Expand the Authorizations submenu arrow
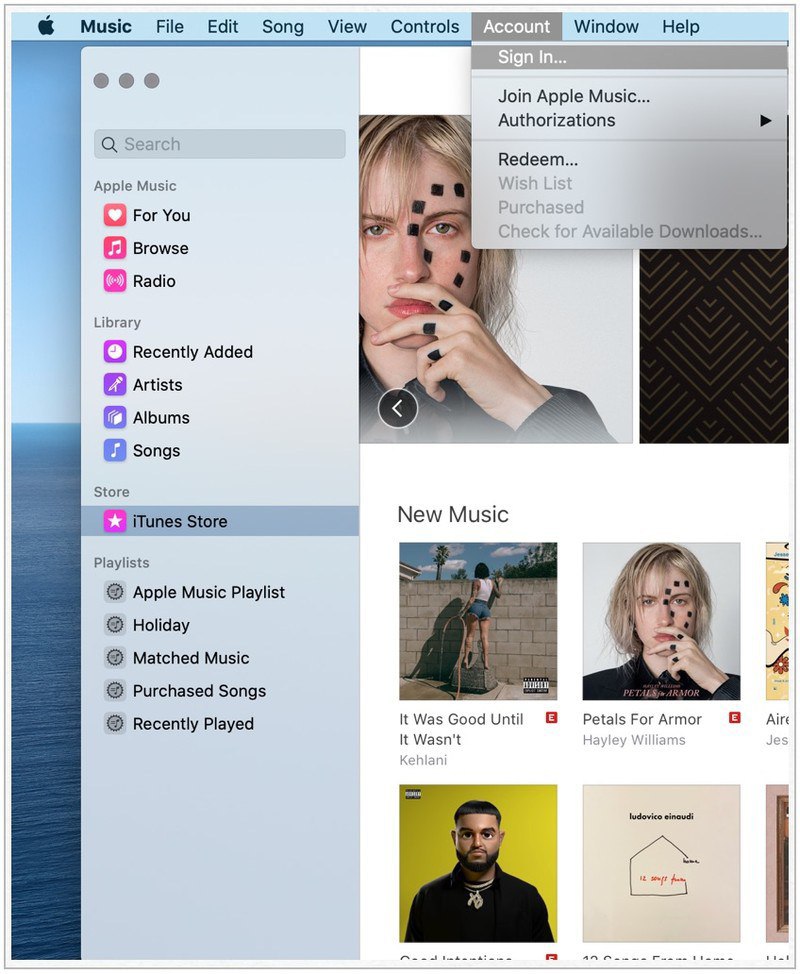 (x=765, y=120)
